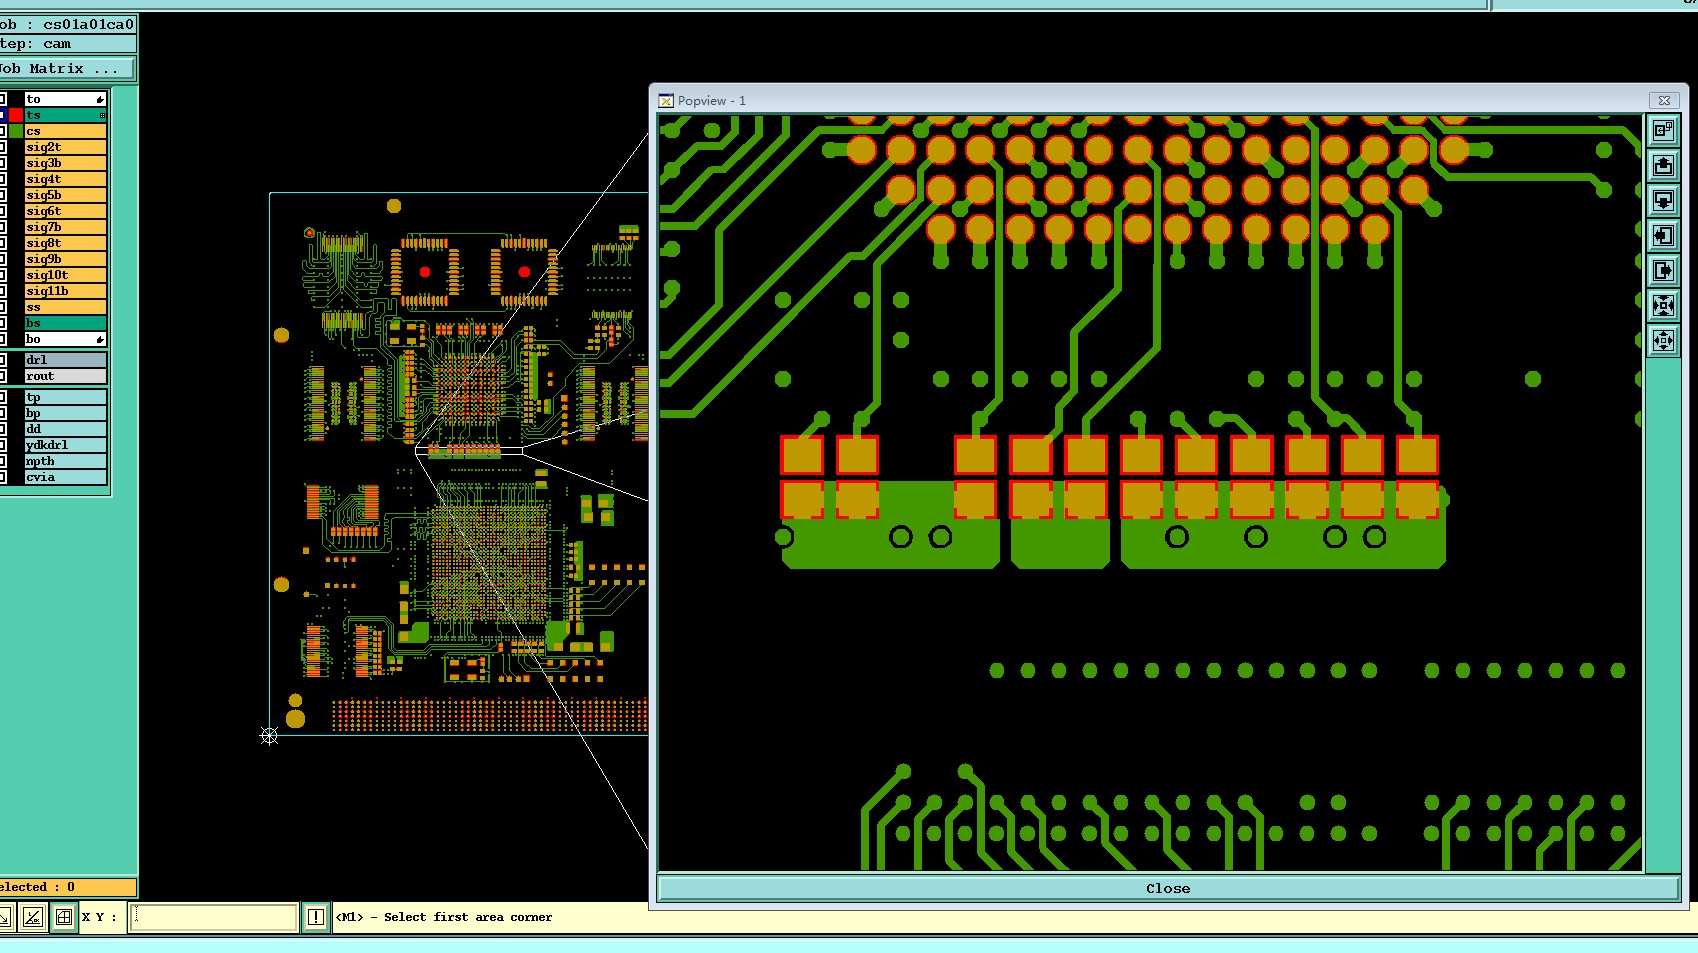This screenshot has width=1698, height=953.
Task: Toggle the checkbox for layer sig5b
Action: (x=3, y=195)
